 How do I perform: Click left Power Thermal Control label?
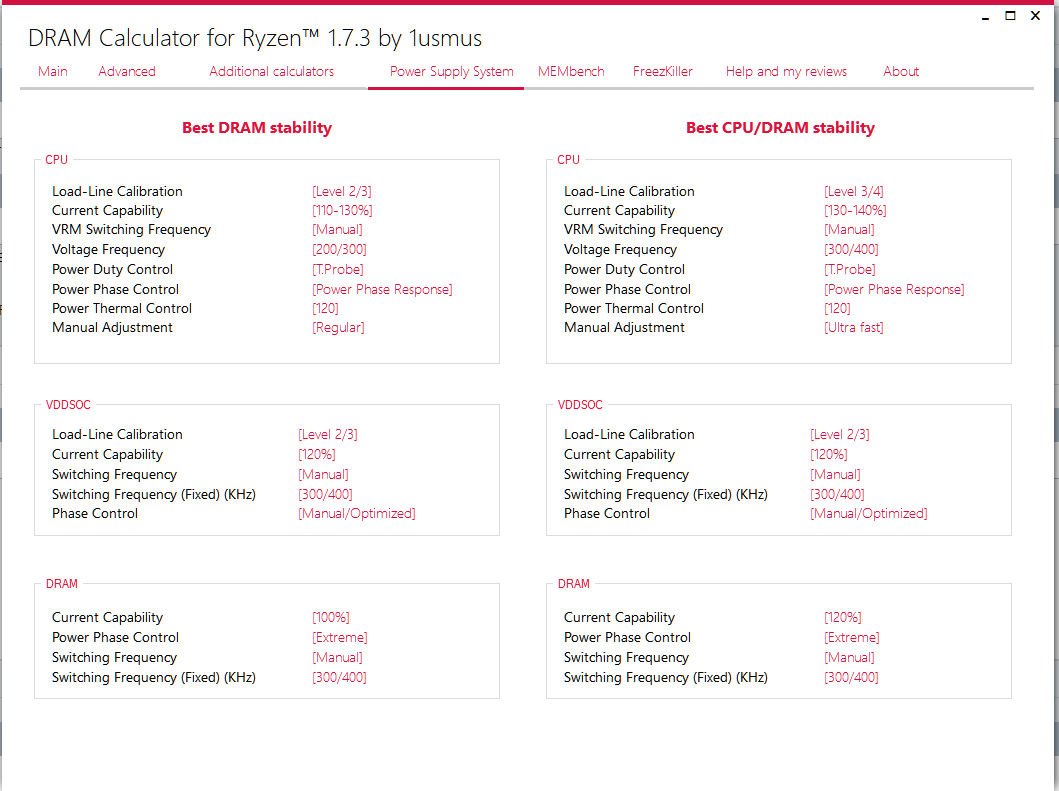122,309
